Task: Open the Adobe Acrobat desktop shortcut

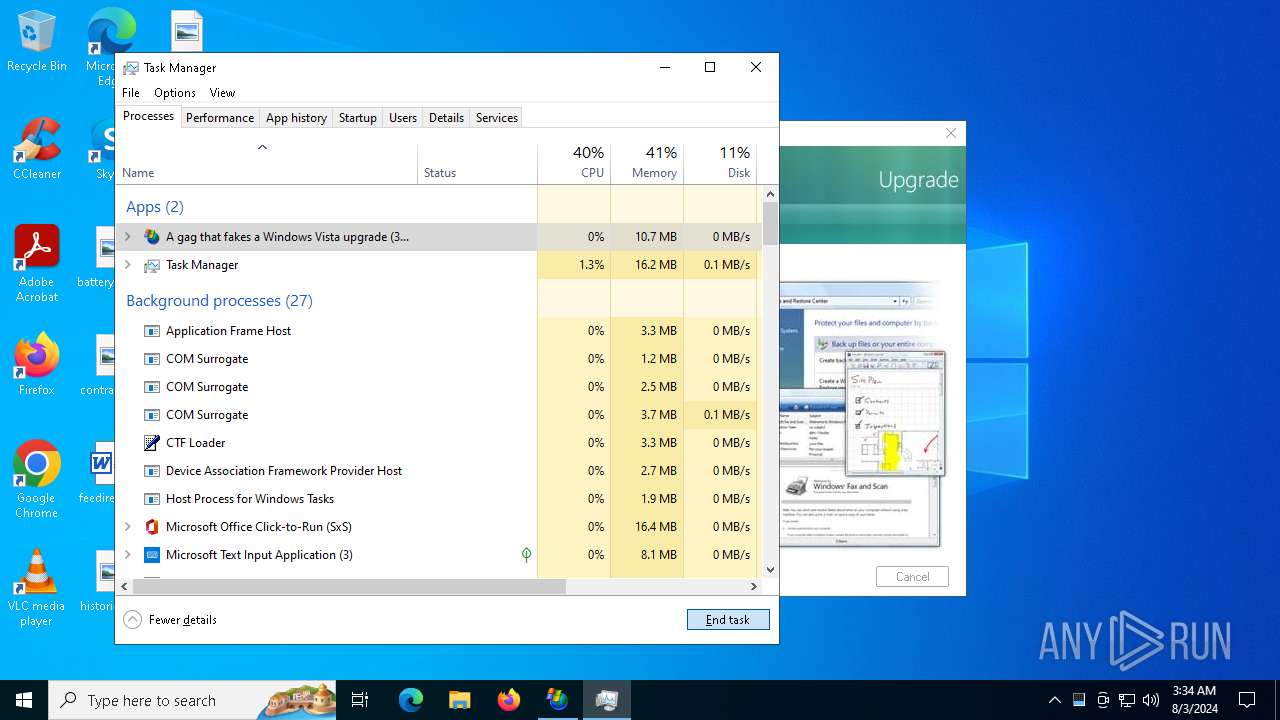Action: 37,264
